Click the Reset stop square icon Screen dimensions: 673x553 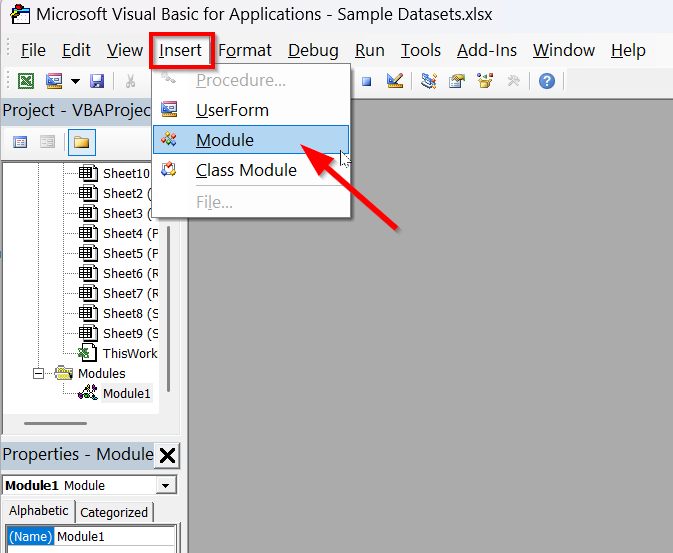[366, 81]
